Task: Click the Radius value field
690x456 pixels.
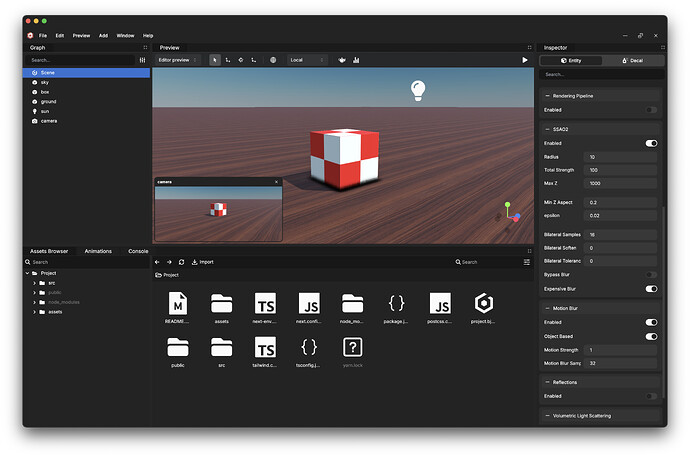Action: point(620,157)
